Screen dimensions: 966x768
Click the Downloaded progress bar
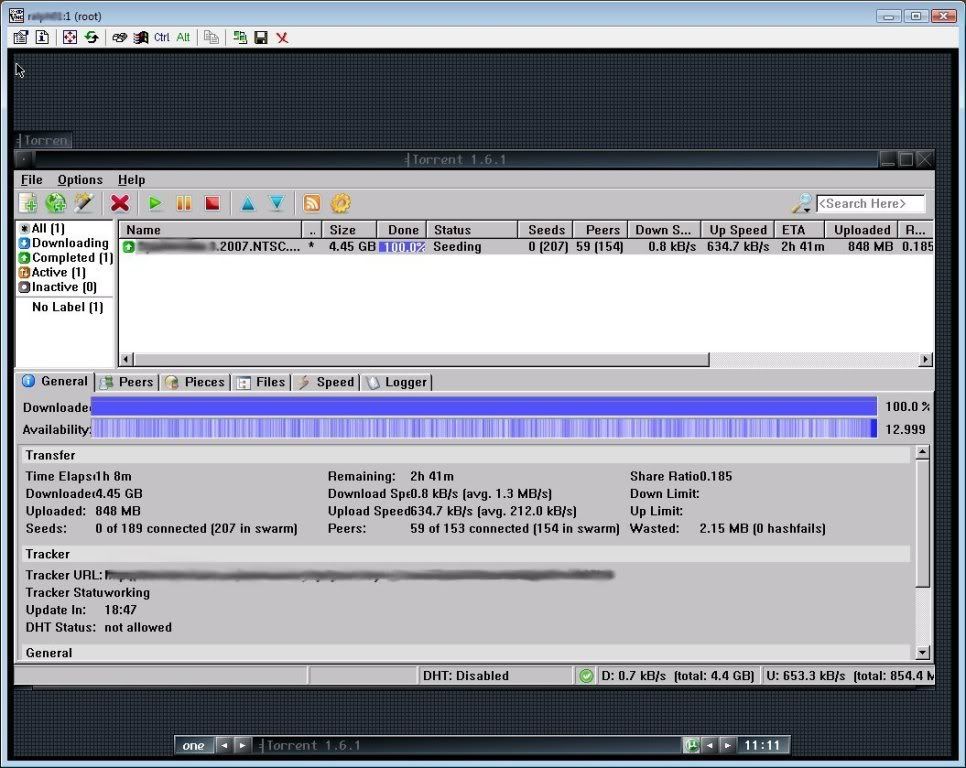(484, 406)
